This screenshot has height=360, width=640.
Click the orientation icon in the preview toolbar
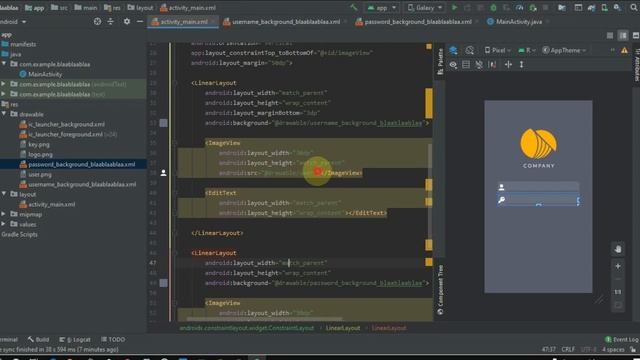(x=470, y=50)
